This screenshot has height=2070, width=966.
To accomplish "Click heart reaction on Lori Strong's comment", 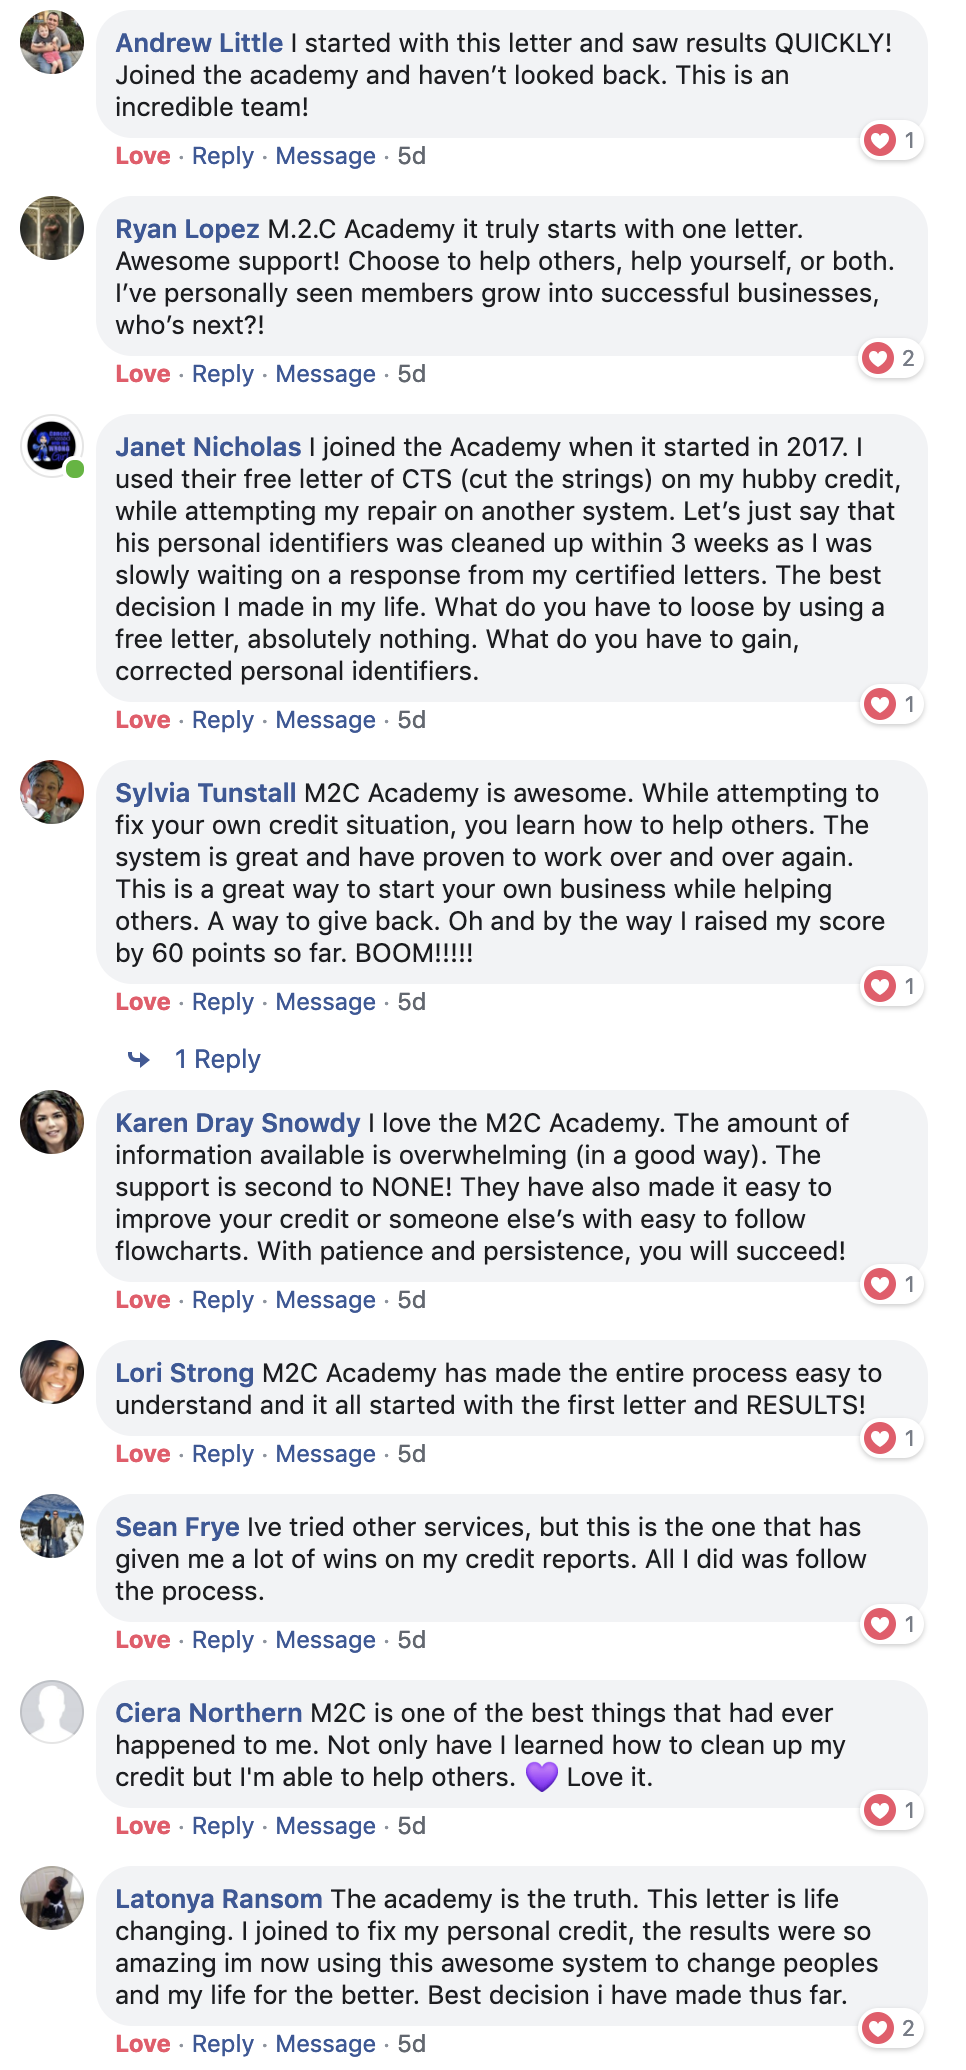I will [x=890, y=1438].
